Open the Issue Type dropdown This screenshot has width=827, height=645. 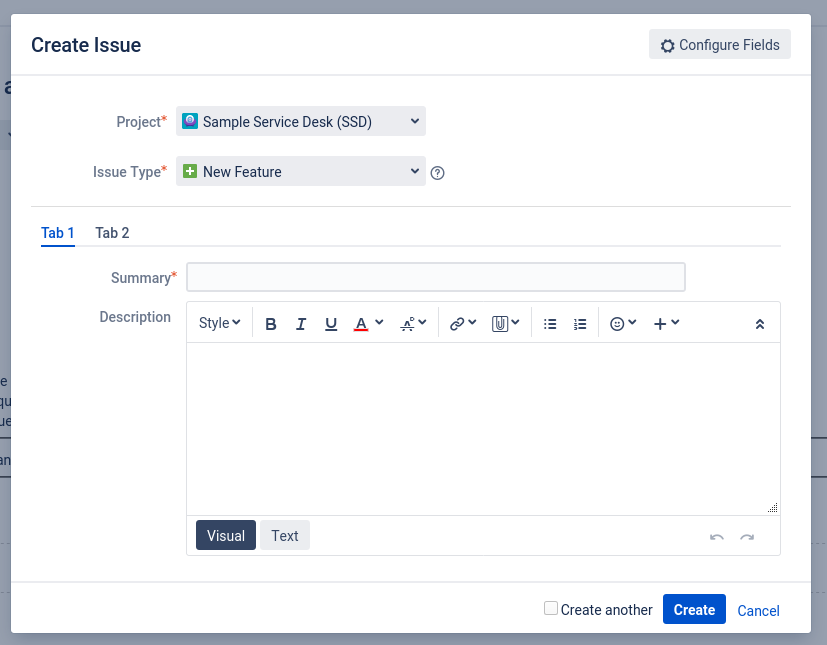(x=301, y=171)
